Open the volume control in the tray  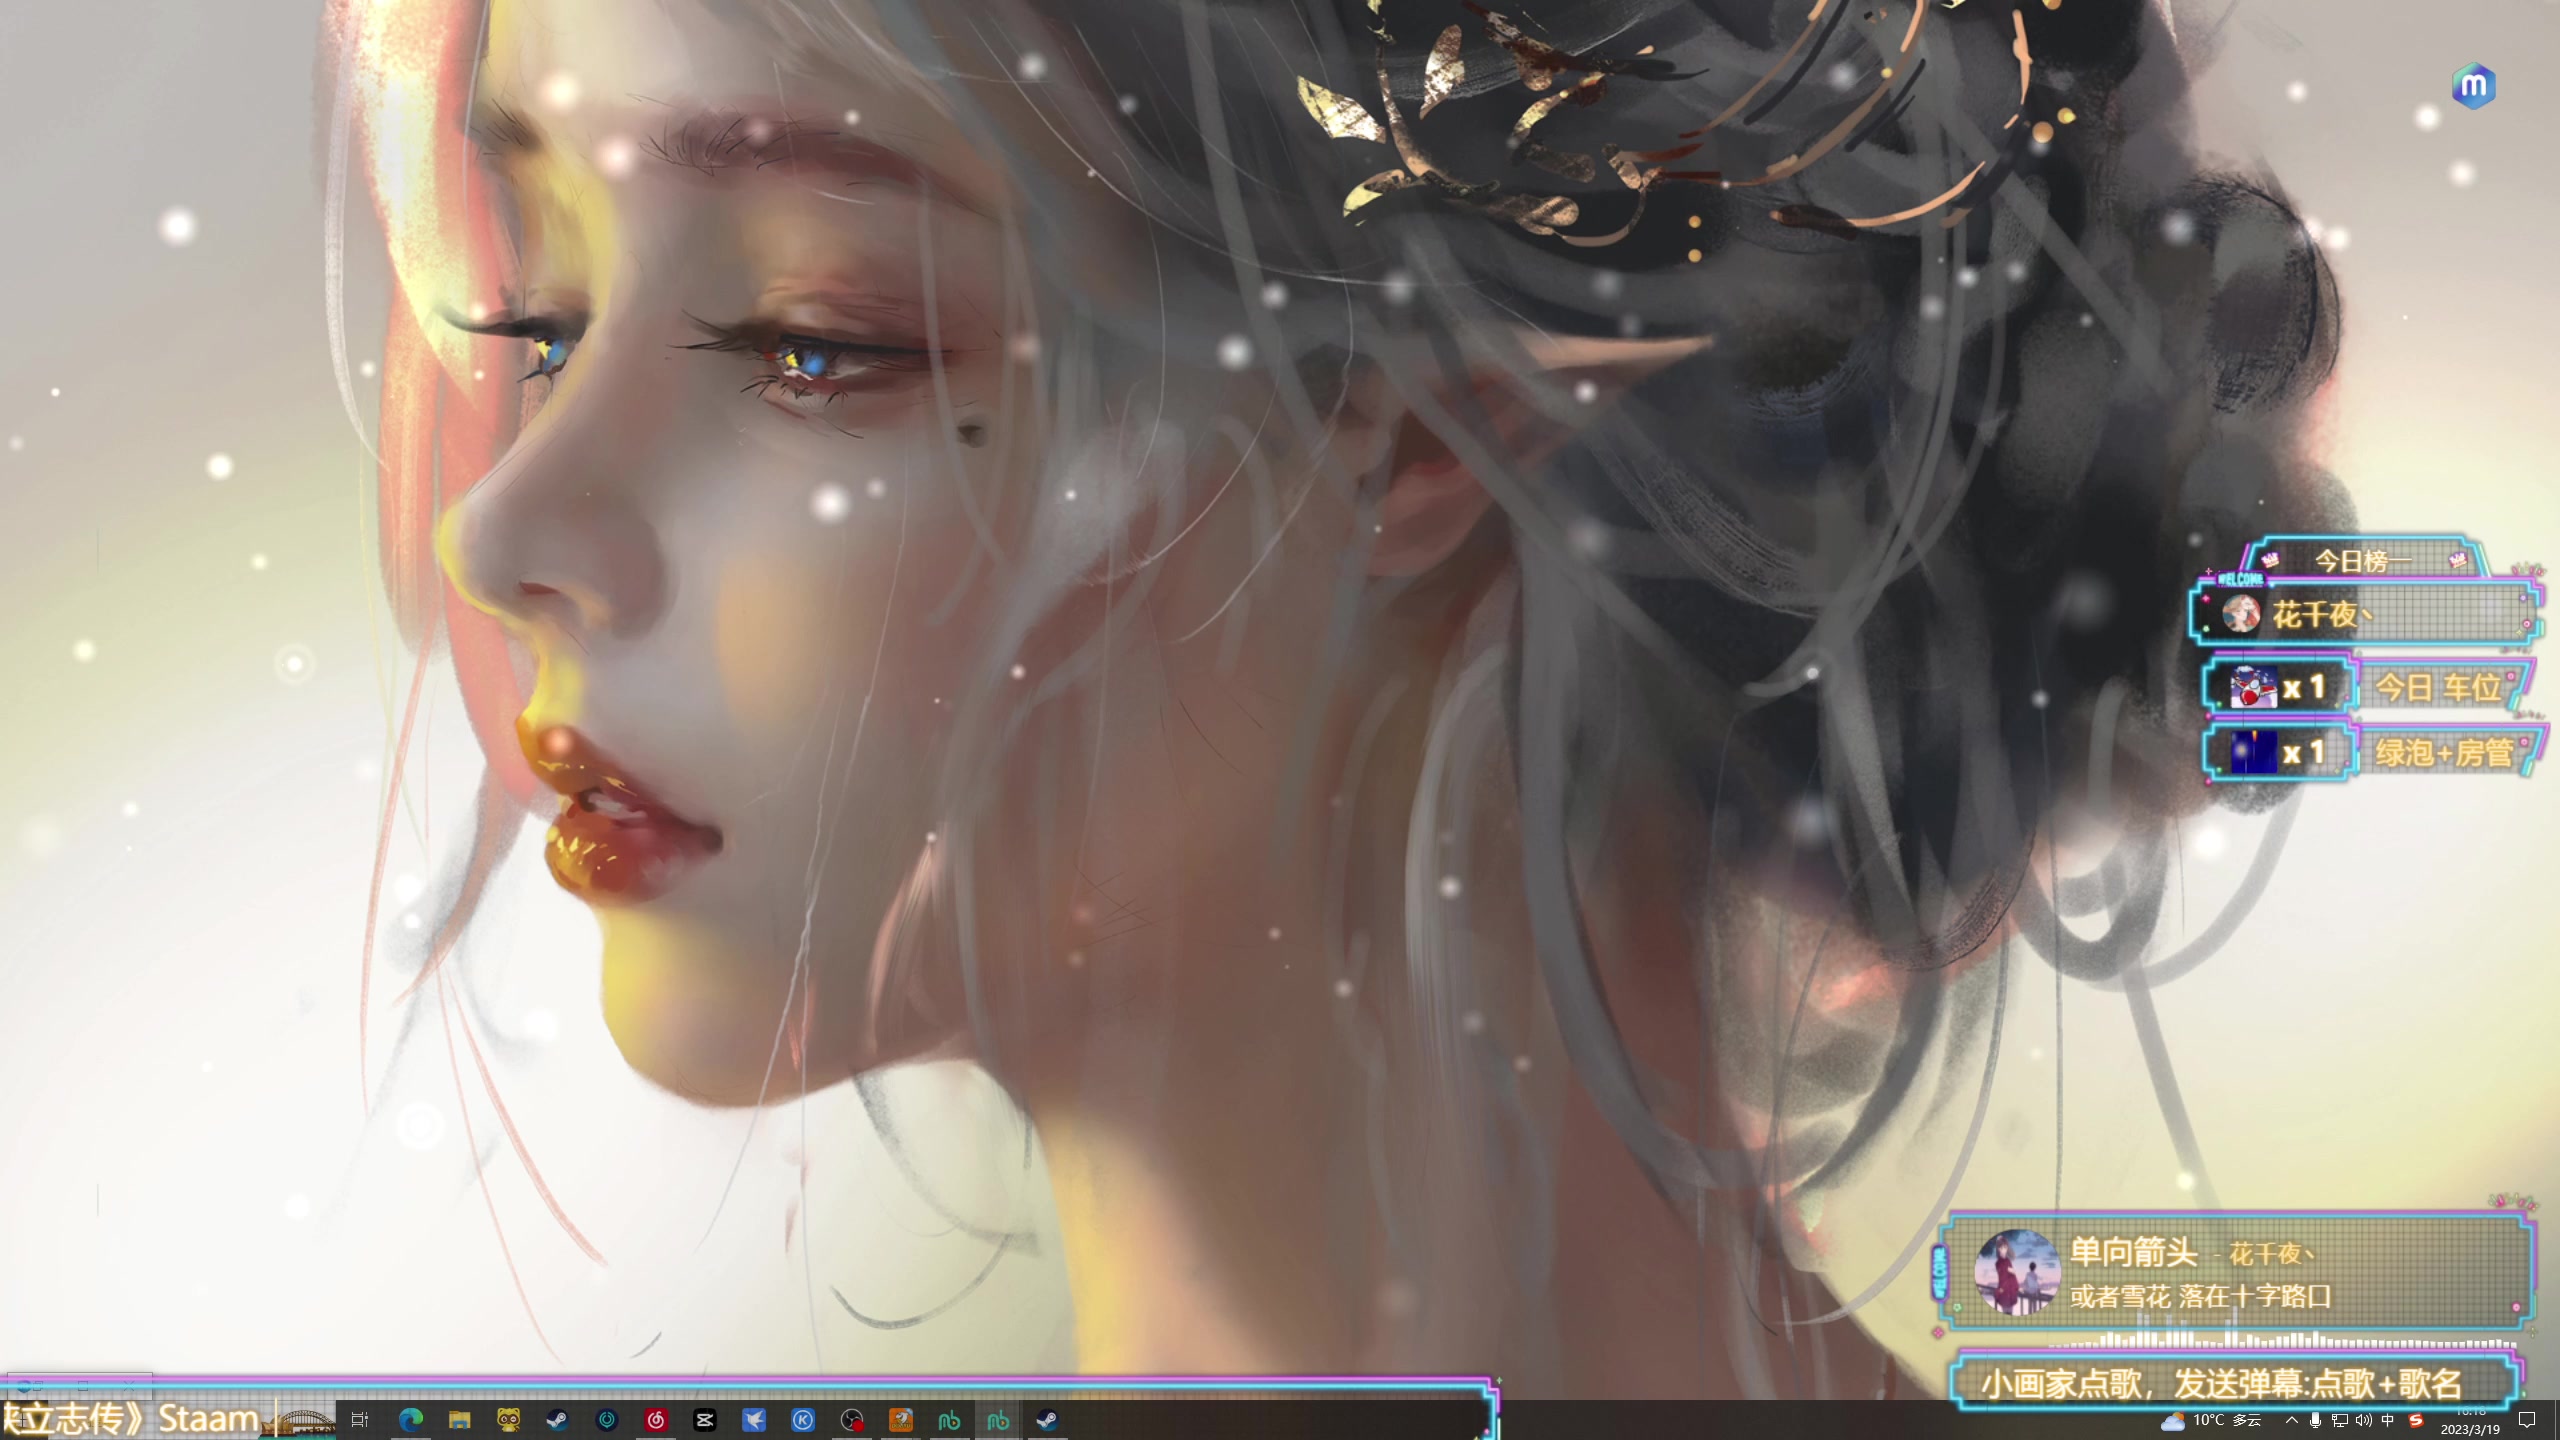[2364, 1420]
